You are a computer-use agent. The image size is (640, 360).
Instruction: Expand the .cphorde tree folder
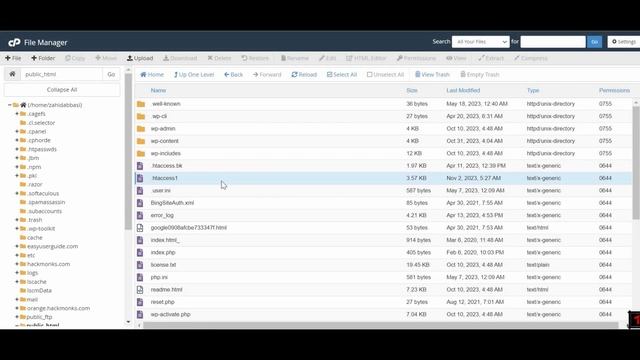17,140
